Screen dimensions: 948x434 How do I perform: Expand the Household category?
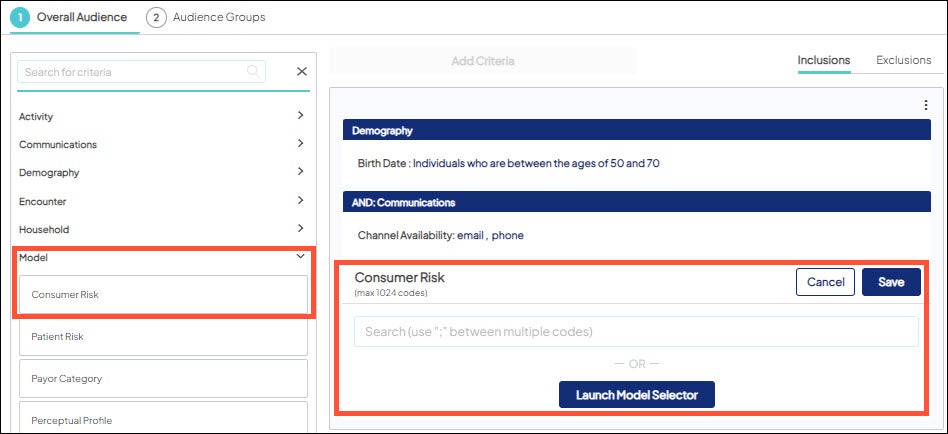coord(300,229)
